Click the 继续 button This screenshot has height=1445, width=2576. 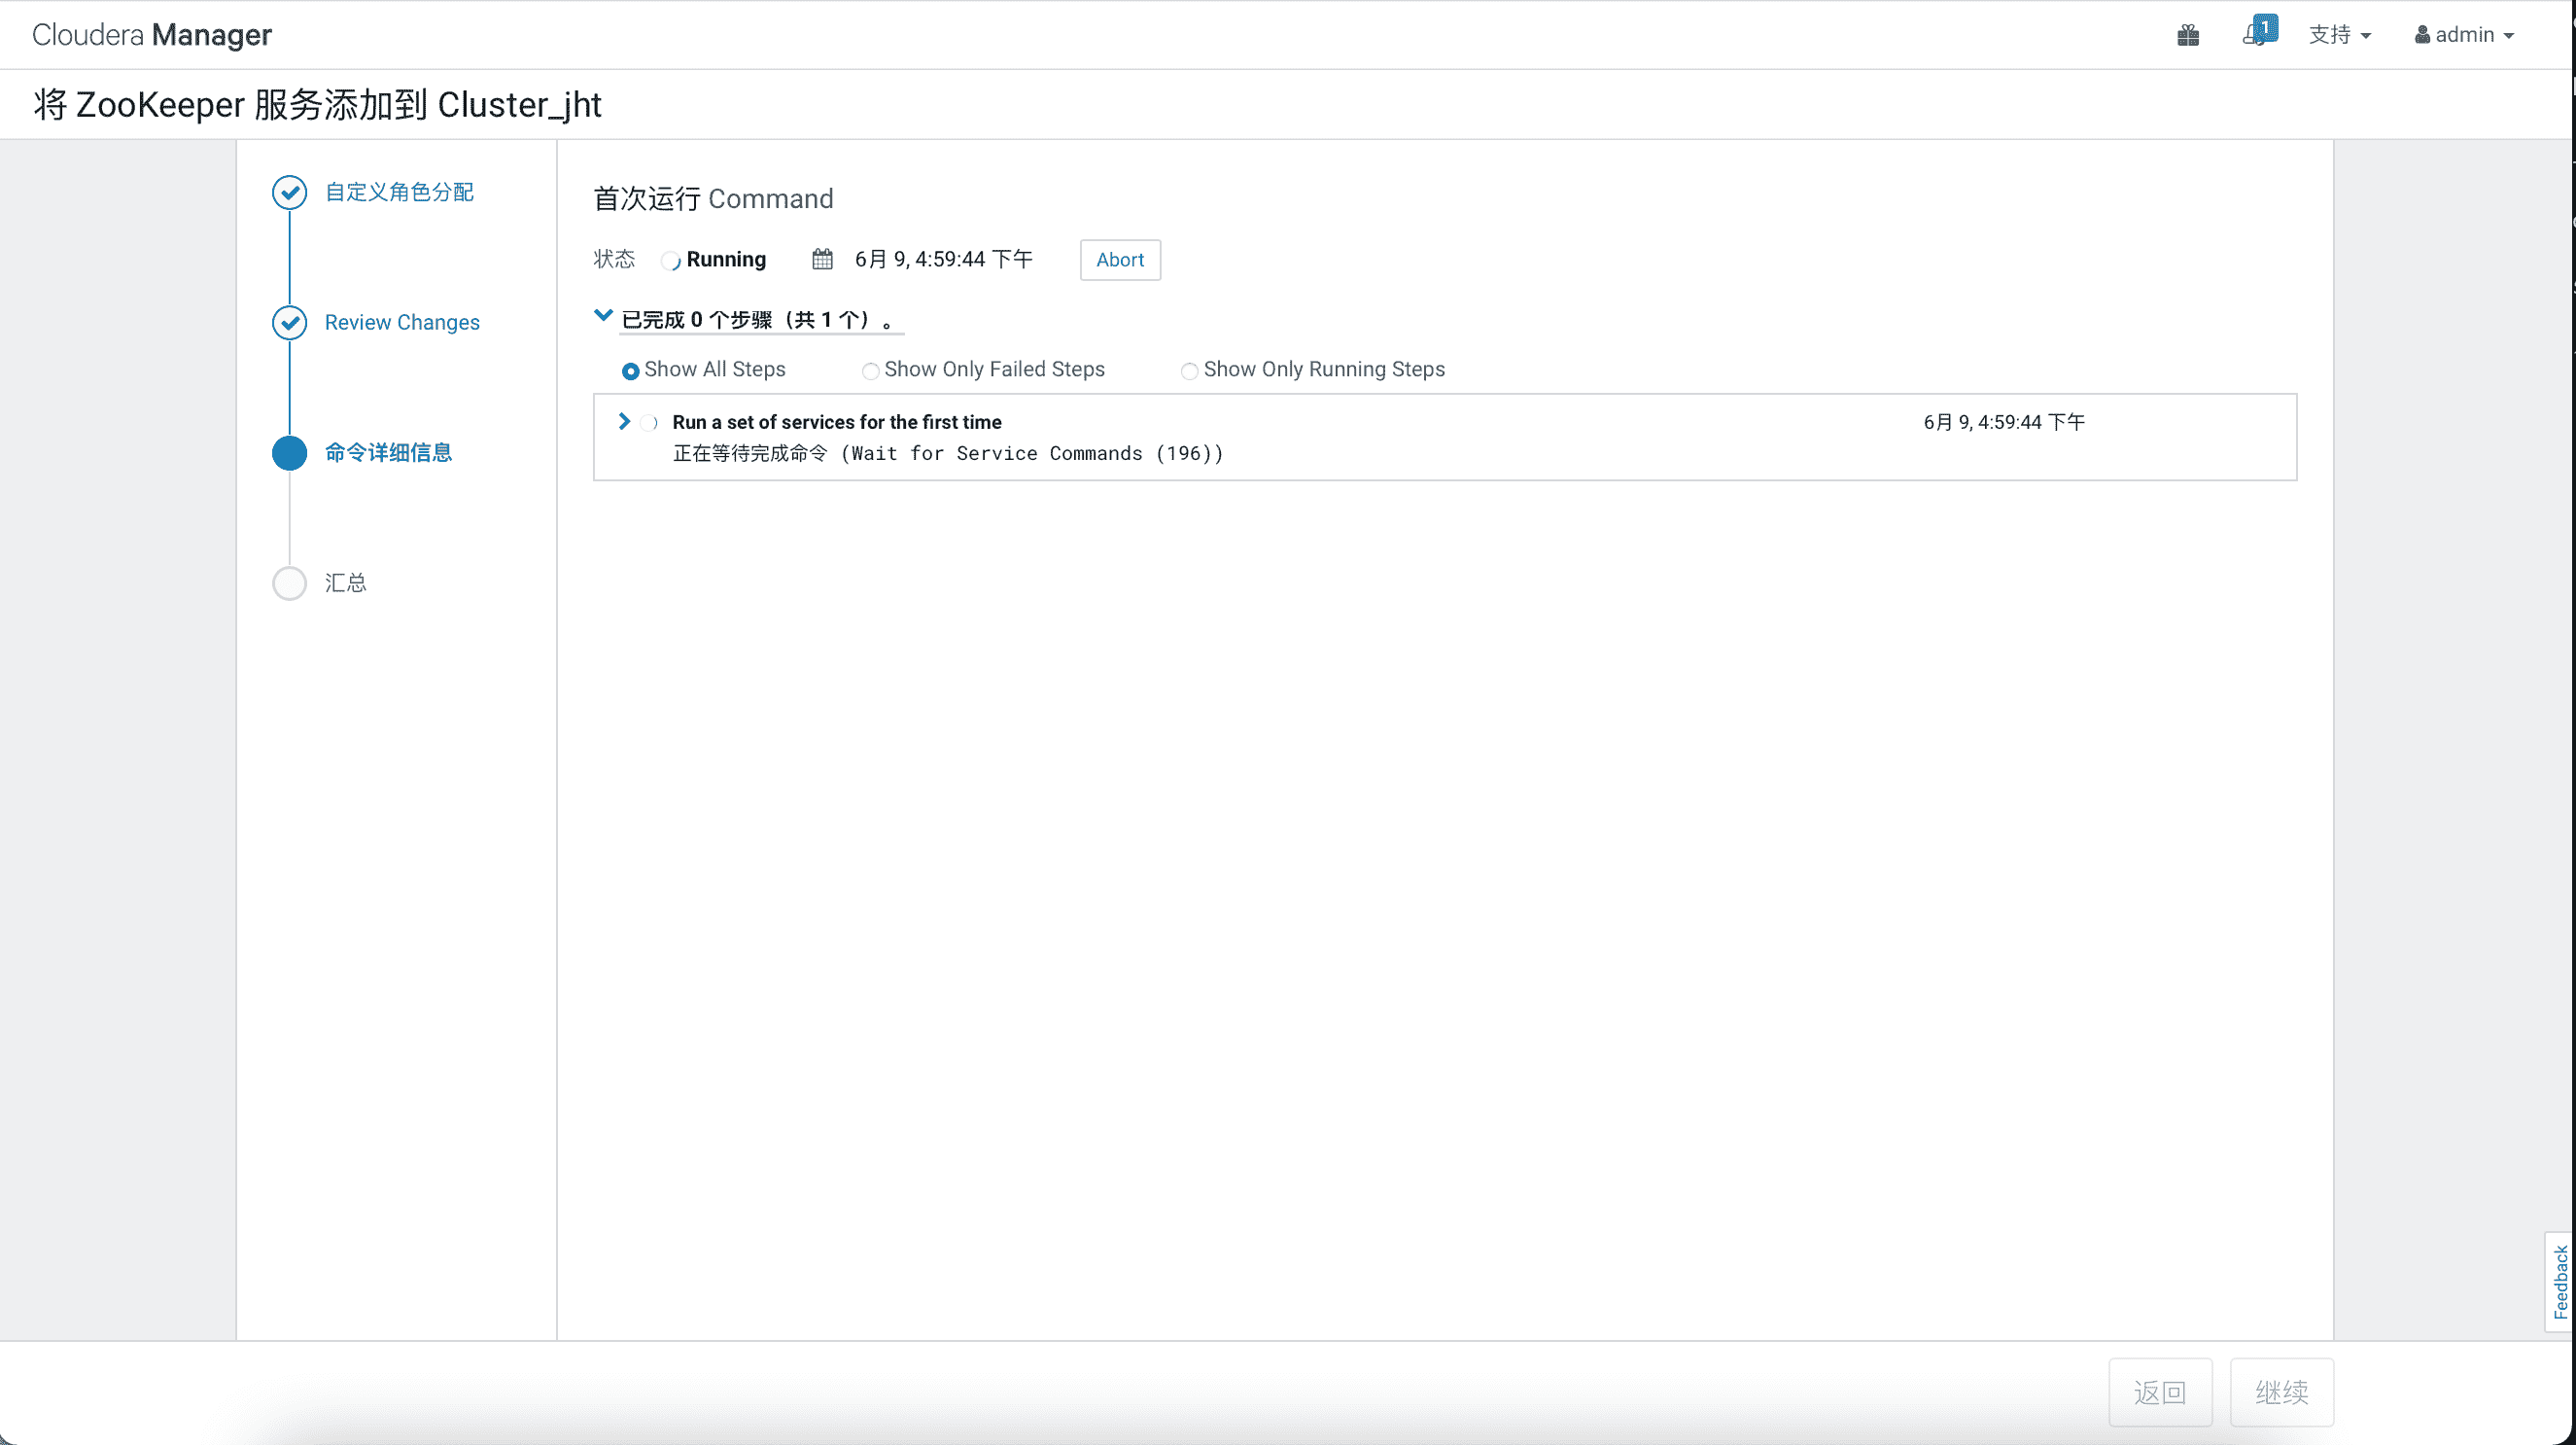2282,1392
